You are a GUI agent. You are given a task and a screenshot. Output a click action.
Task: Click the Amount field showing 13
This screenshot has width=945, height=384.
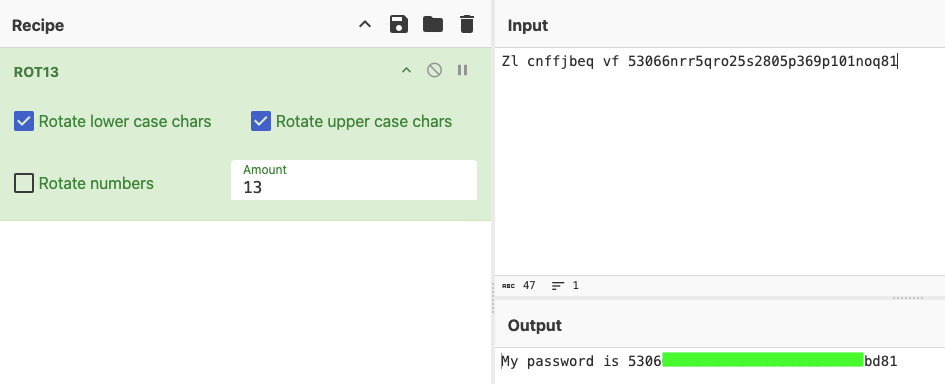click(x=354, y=180)
